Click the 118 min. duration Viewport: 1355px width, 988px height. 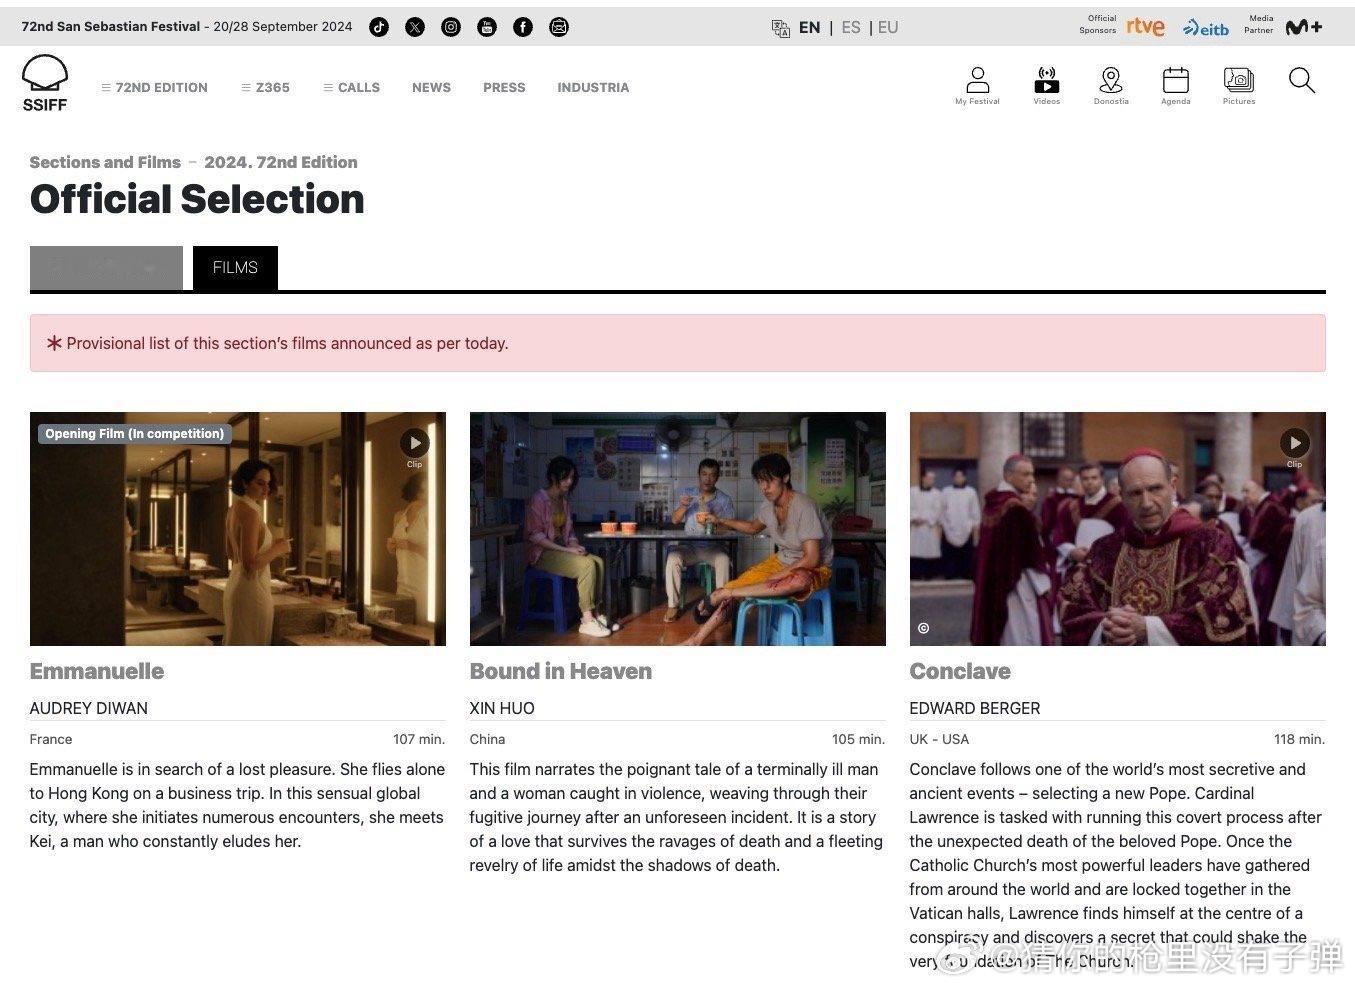tap(1299, 739)
